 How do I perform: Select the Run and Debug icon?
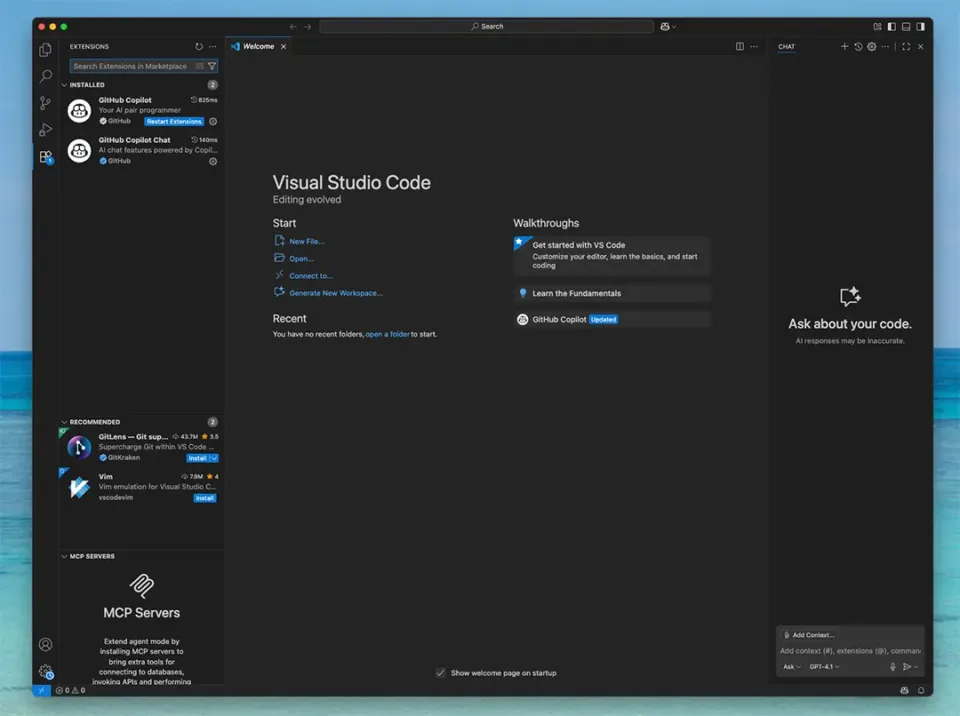(44, 130)
